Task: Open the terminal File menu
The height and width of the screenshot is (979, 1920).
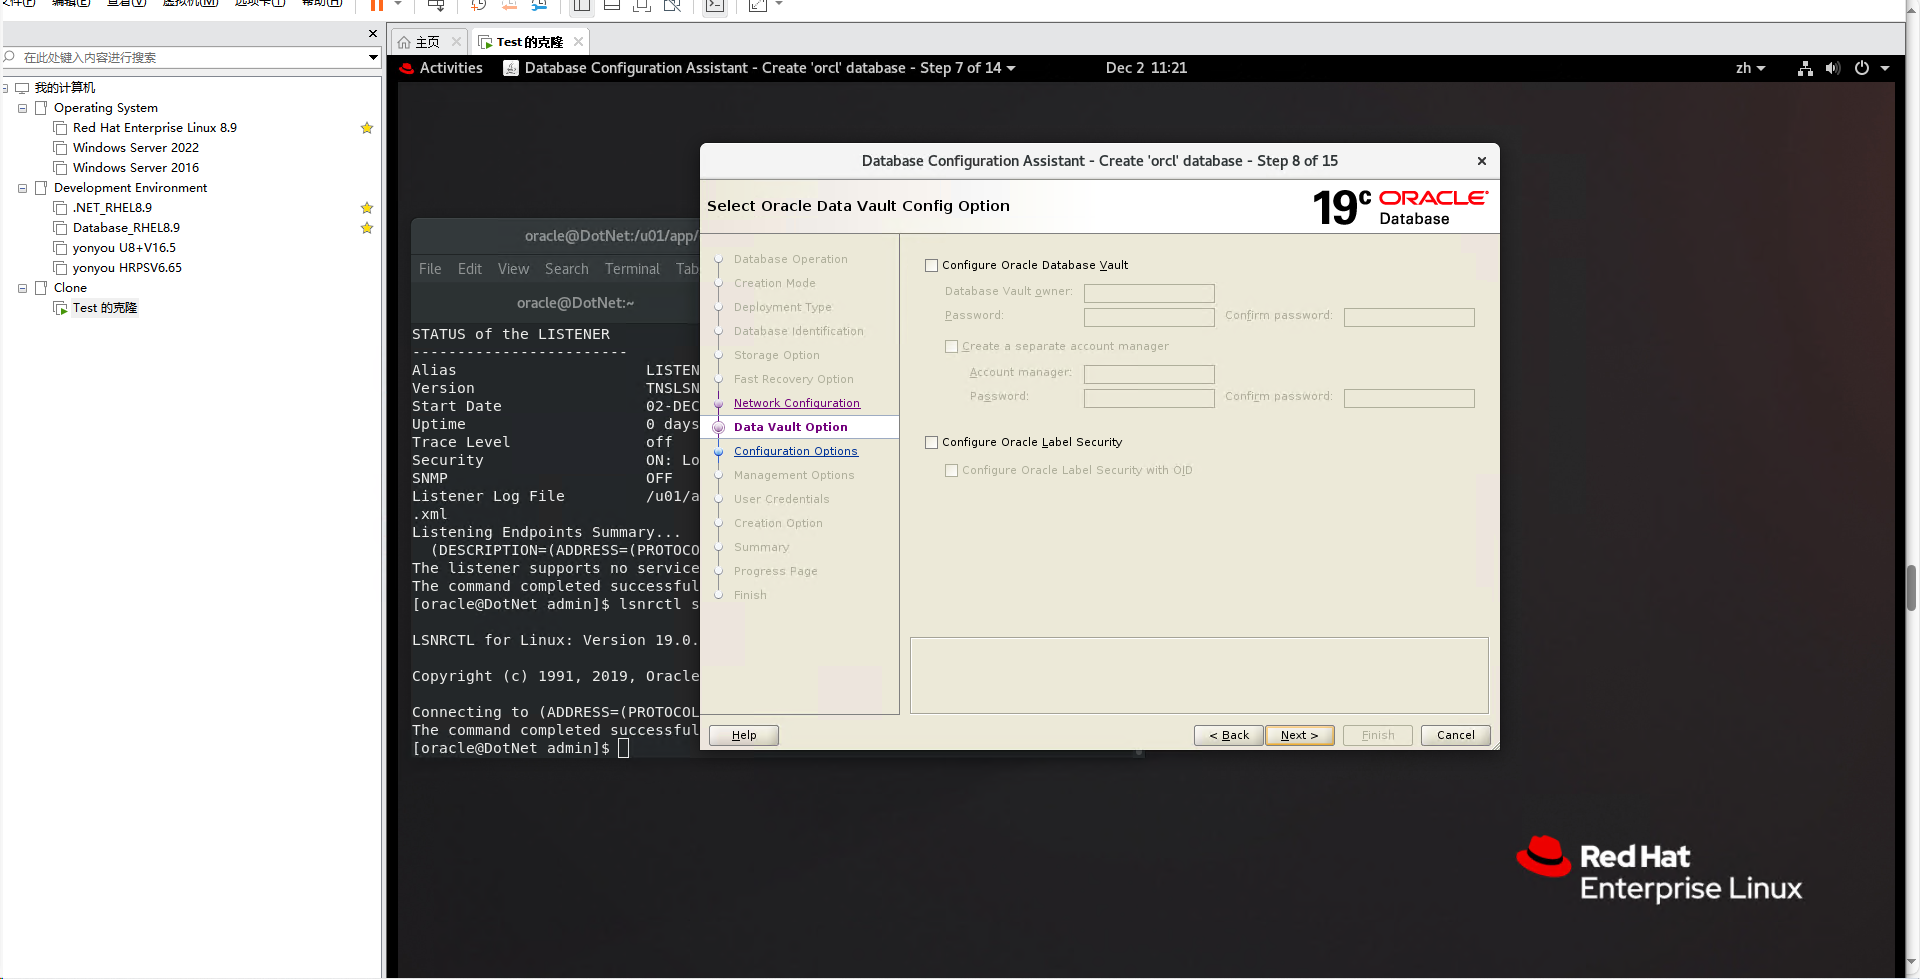Action: 430,269
